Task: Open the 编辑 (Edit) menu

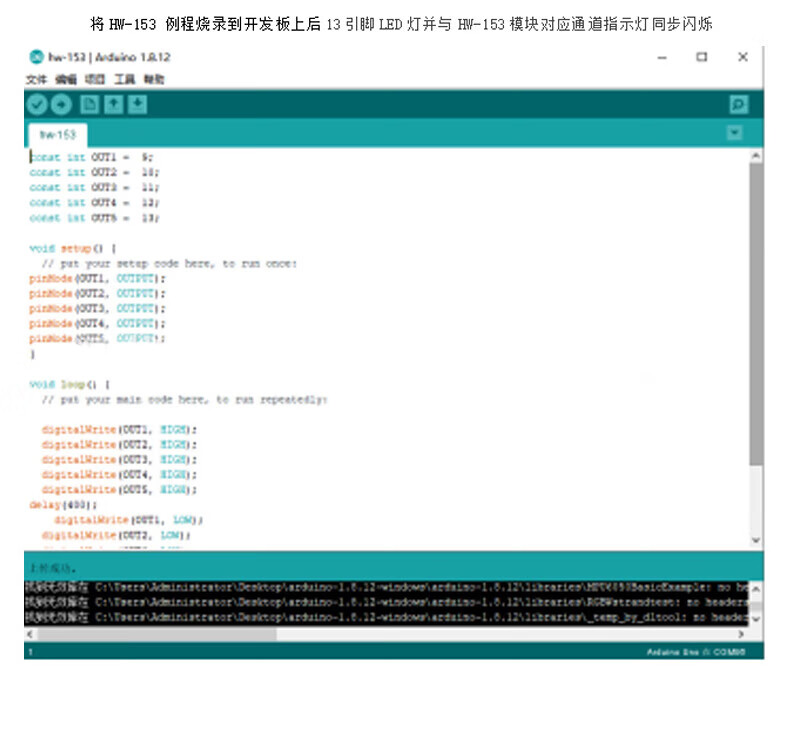Action: click(65, 79)
